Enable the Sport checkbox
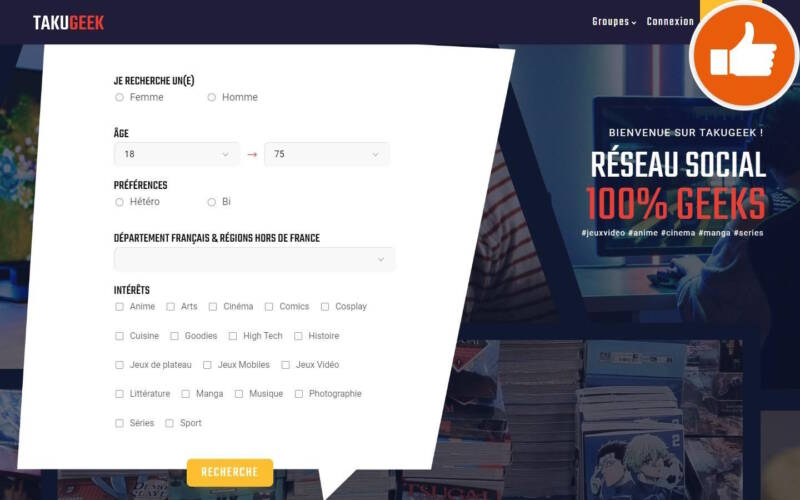The width and height of the screenshot is (800, 500). tap(169, 423)
